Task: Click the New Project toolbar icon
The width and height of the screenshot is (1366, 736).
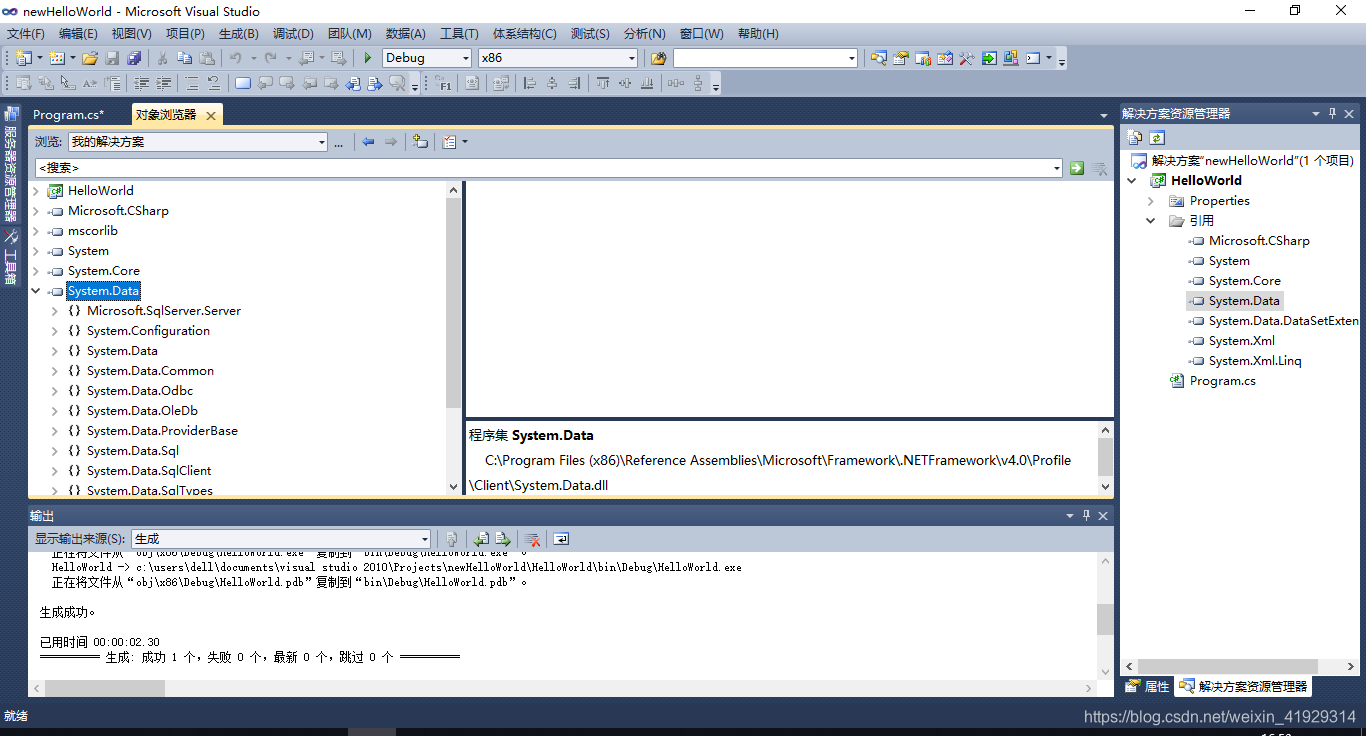Action: click(x=22, y=58)
